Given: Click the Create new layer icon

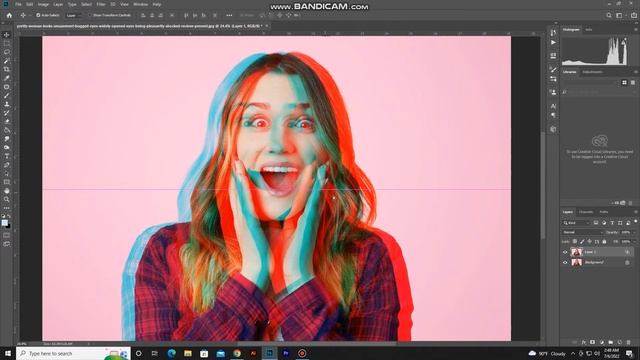Looking at the screenshot, I should [x=619, y=342].
